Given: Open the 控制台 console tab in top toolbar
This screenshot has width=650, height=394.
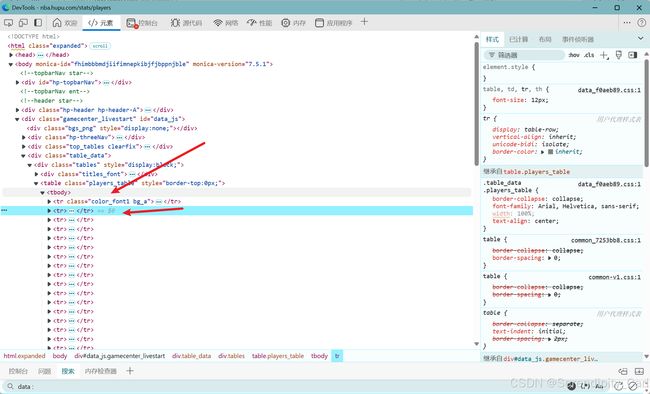Looking at the screenshot, I should pyautogui.click(x=142, y=23).
